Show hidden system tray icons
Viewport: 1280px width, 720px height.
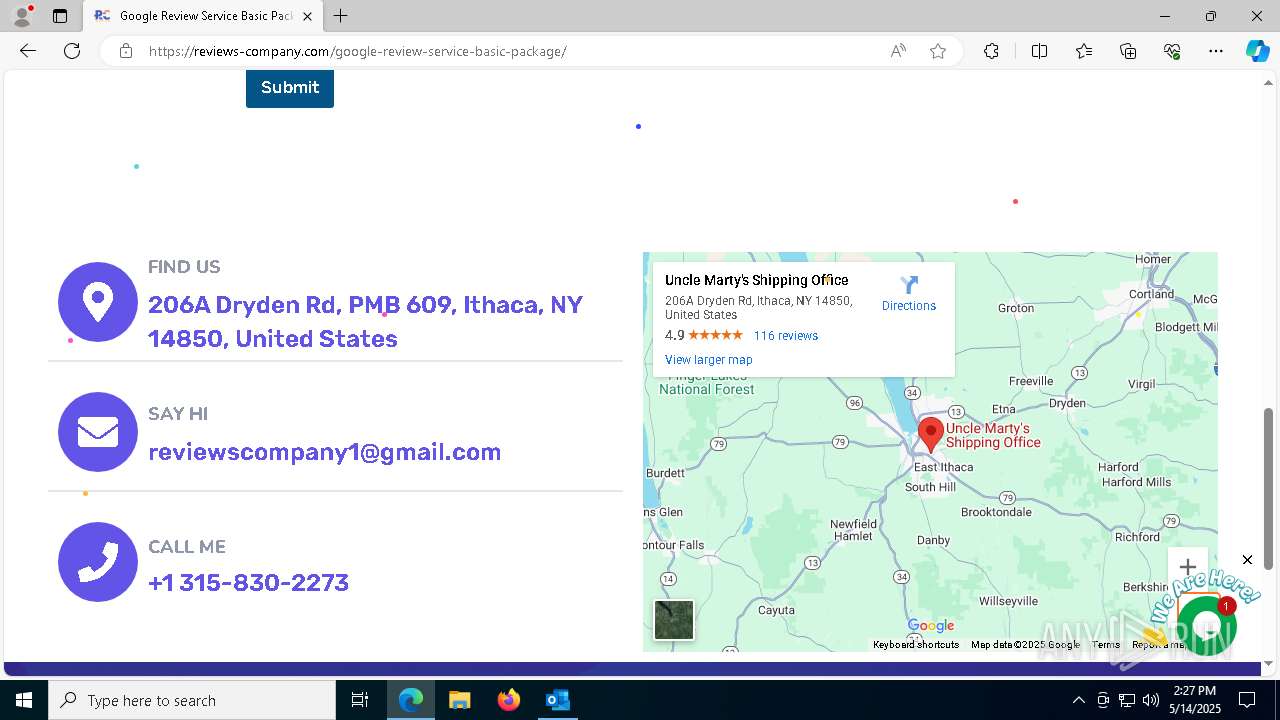1078,700
